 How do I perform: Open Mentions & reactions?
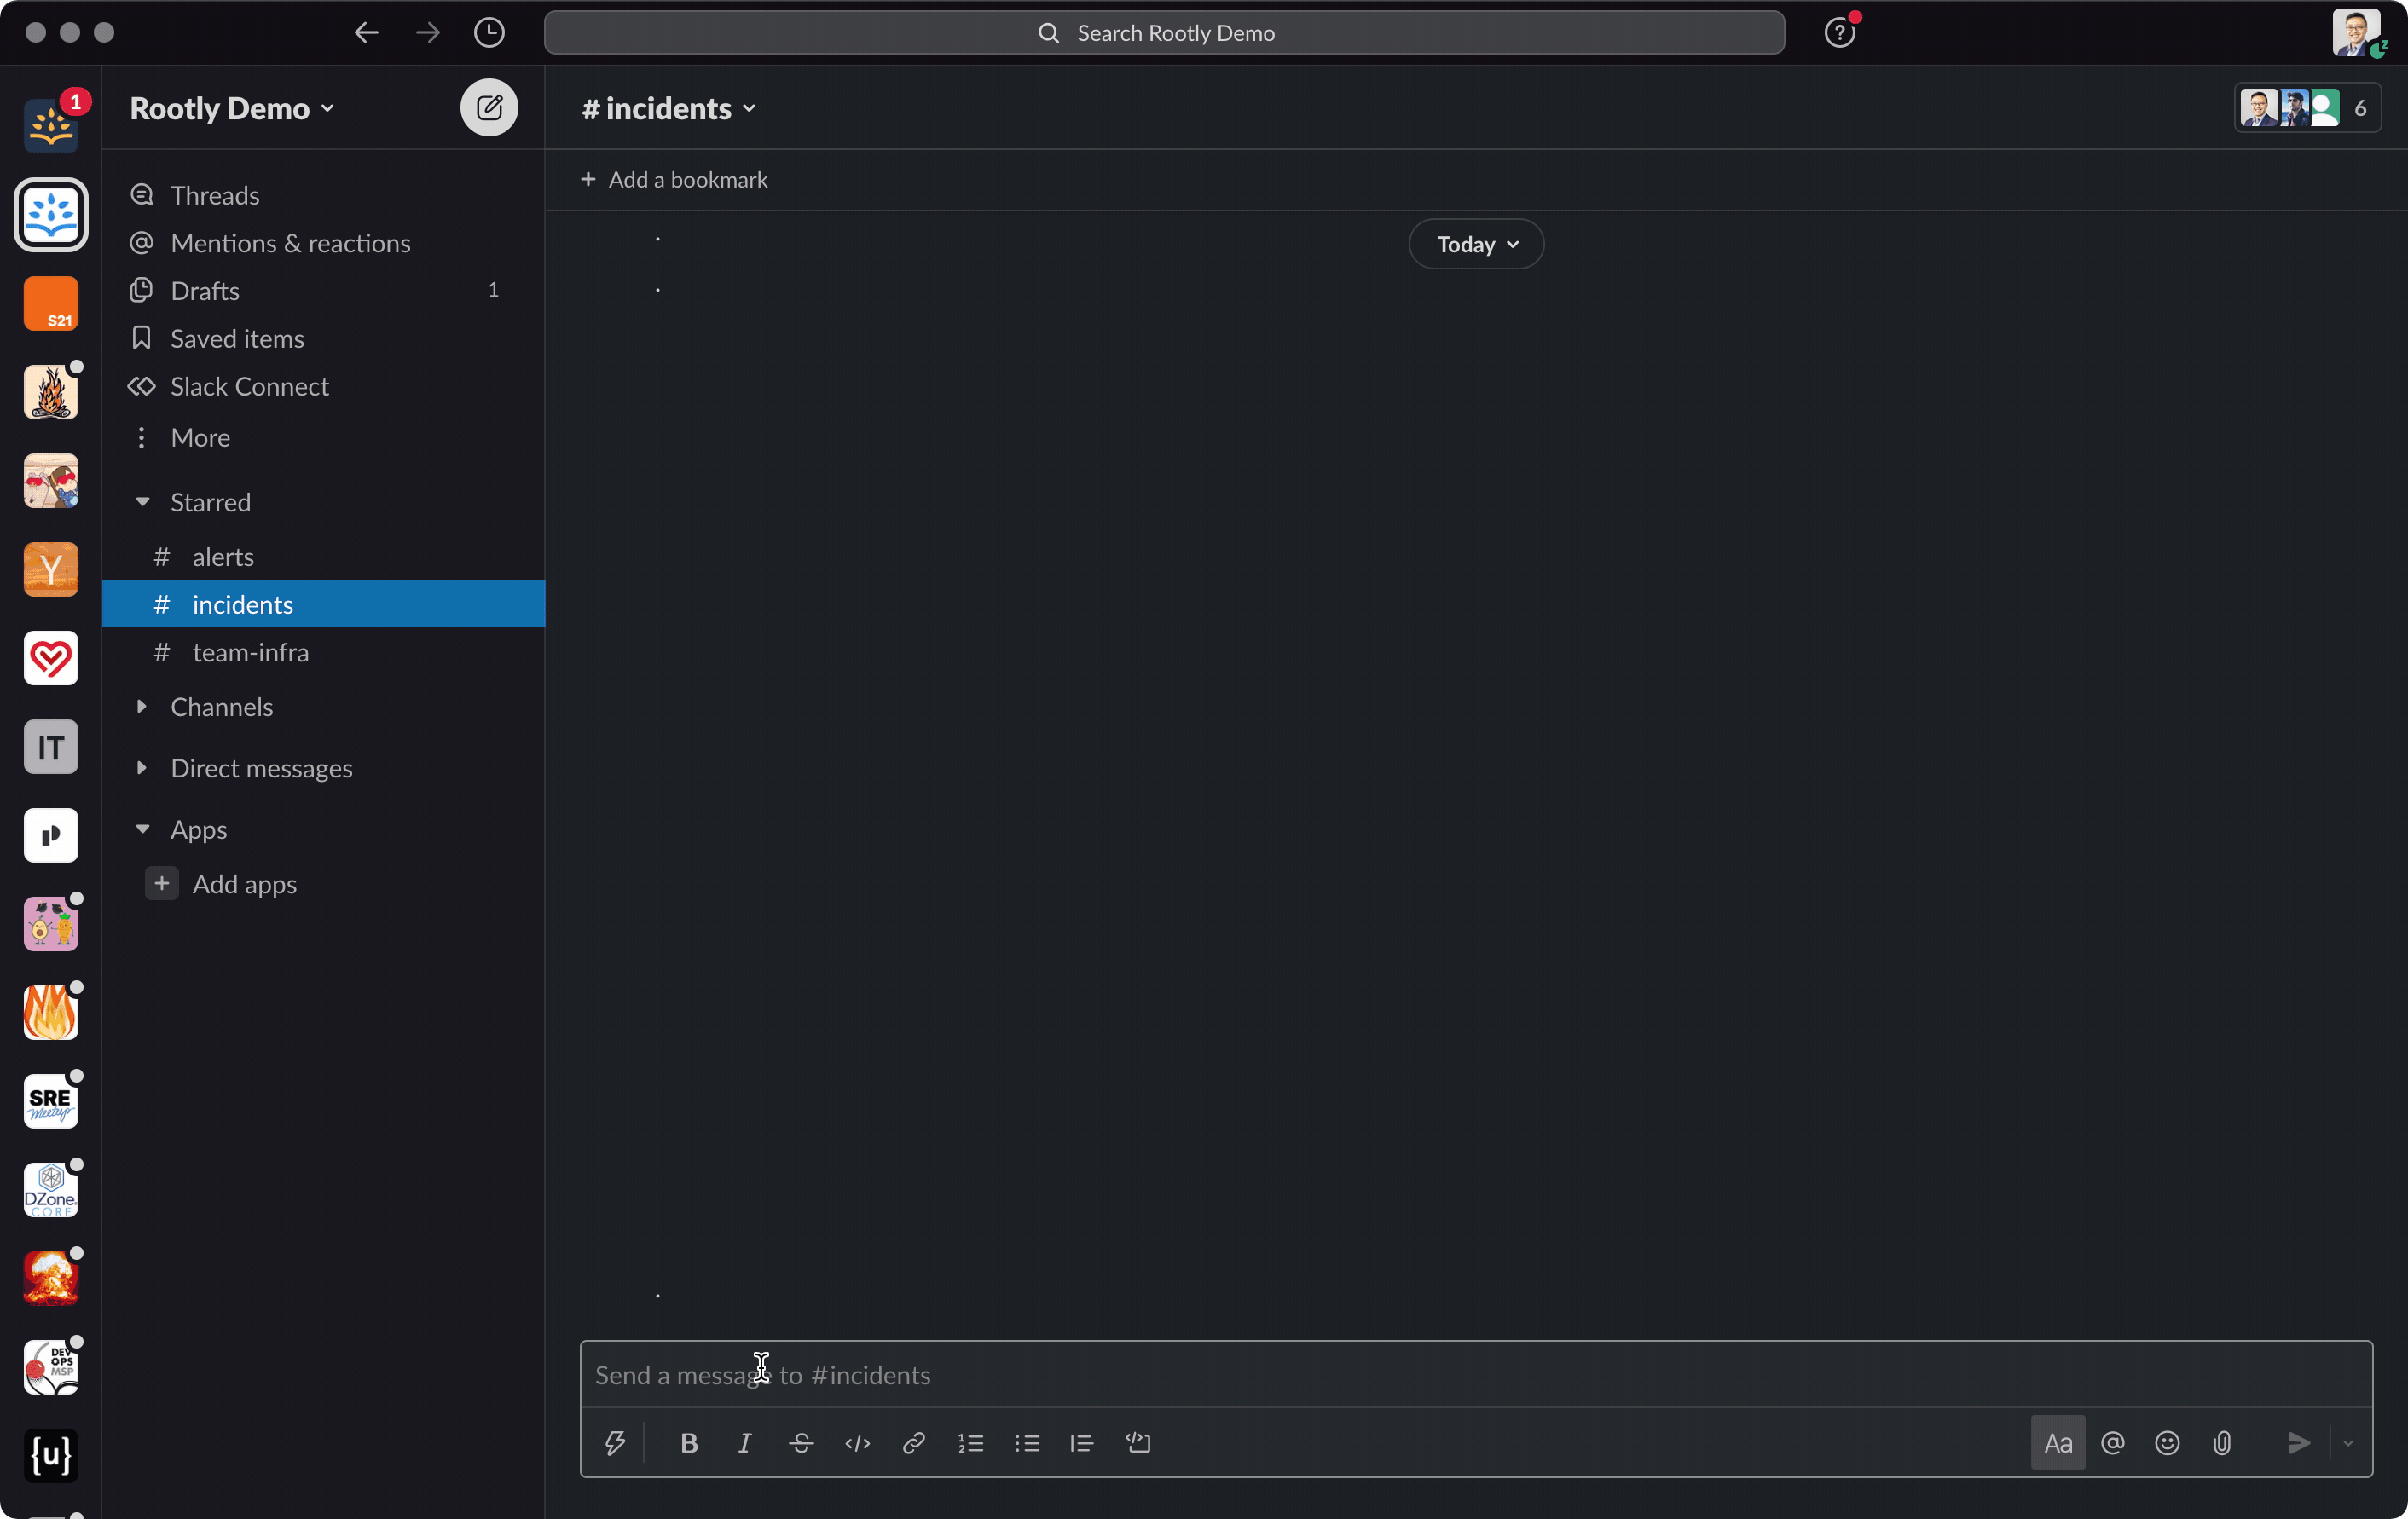point(290,243)
